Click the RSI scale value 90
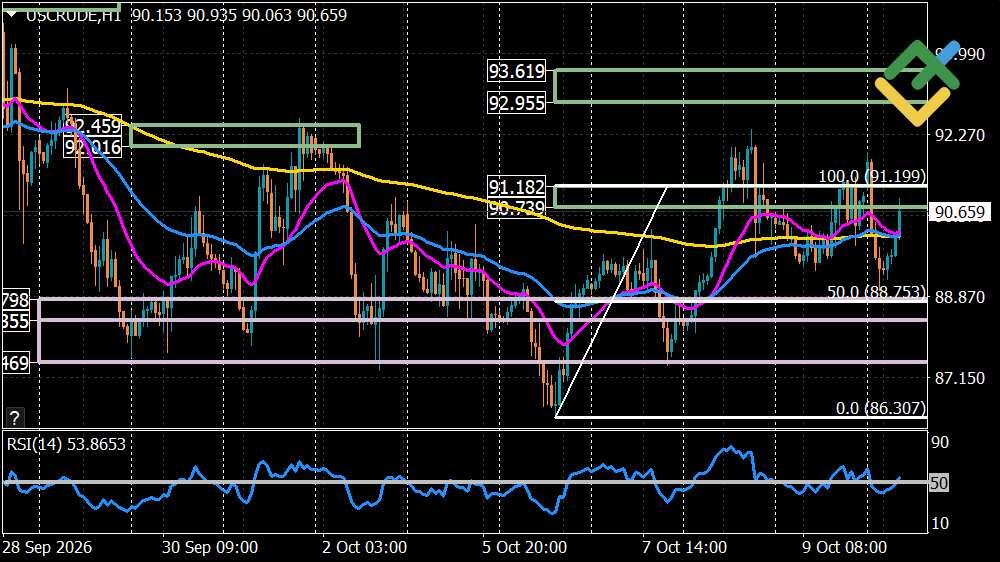This screenshot has height=562, width=1000. click(x=940, y=442)
